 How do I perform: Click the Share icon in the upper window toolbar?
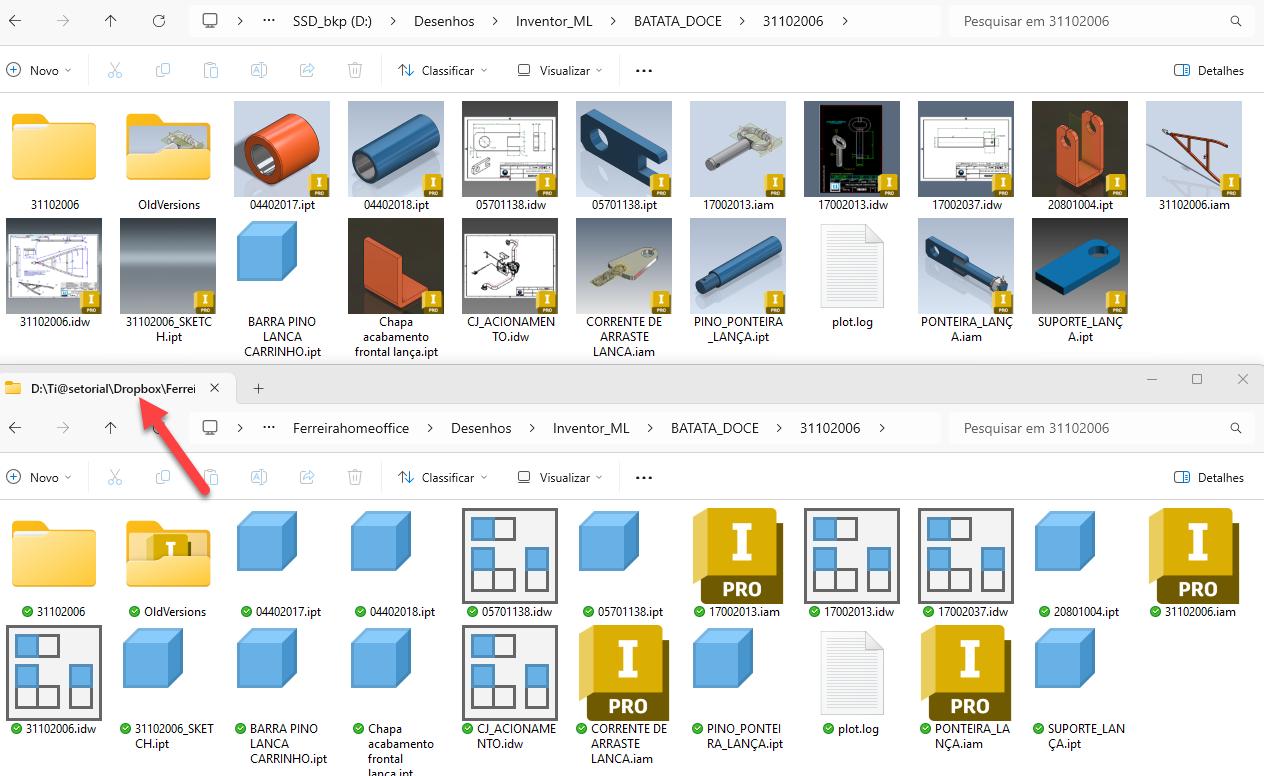(307, 70)
